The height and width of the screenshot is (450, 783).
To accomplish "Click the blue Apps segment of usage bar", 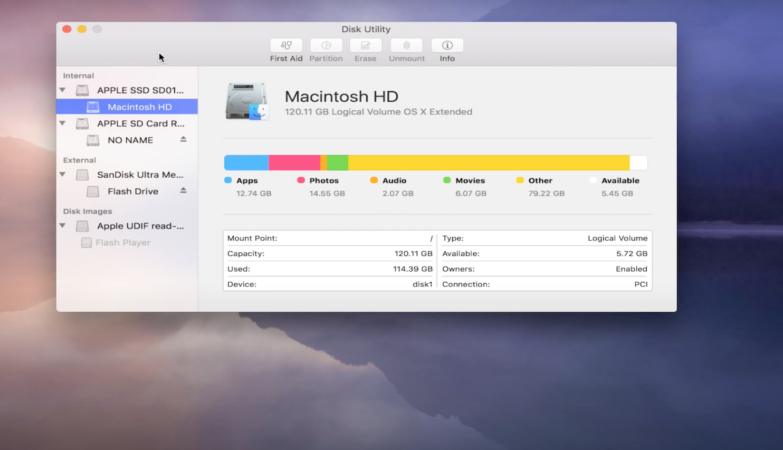I will tap(246, 163).
